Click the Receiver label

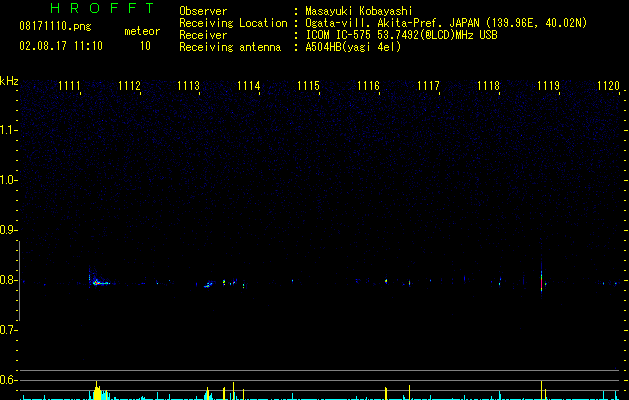[203, 35]
